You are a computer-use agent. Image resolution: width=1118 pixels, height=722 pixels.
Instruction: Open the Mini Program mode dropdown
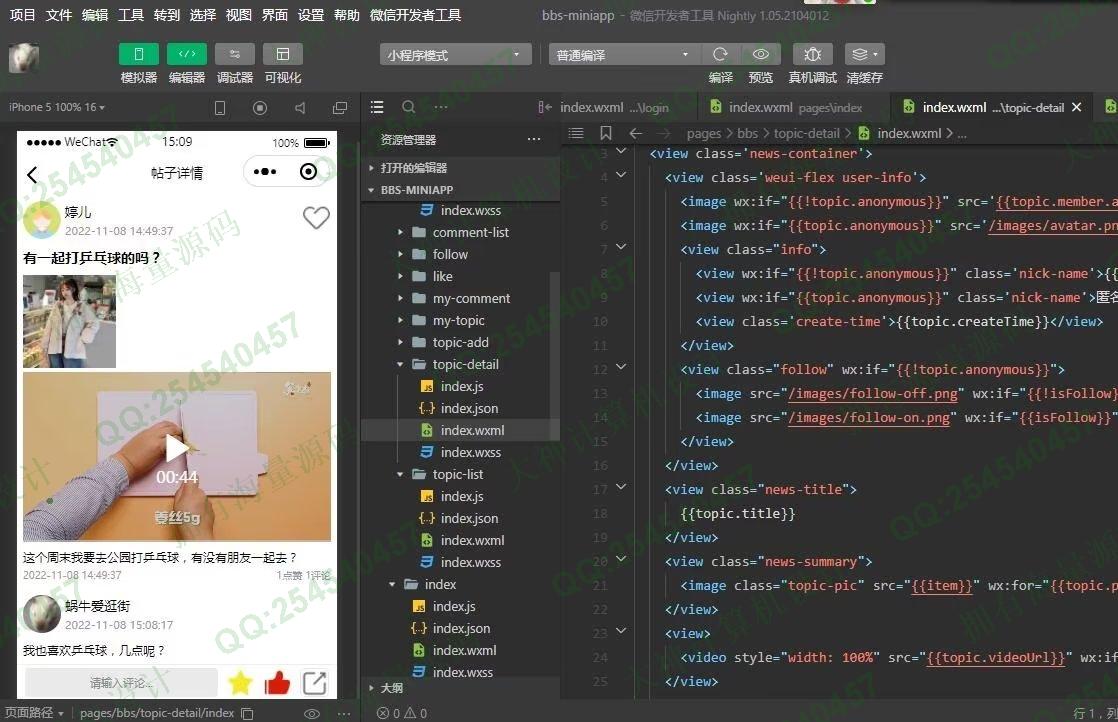click(455, 55)
